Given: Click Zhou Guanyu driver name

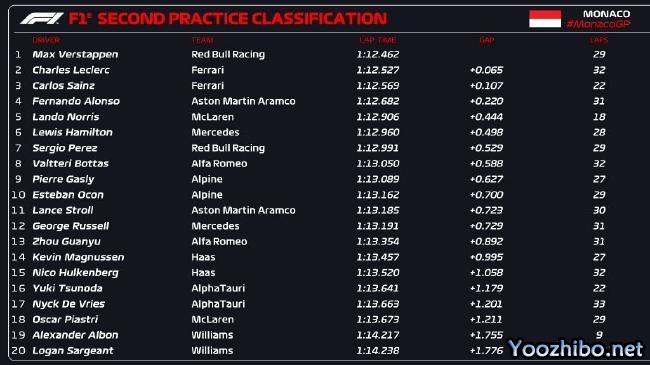Looking at the screenshot, I should coord(66,241).
